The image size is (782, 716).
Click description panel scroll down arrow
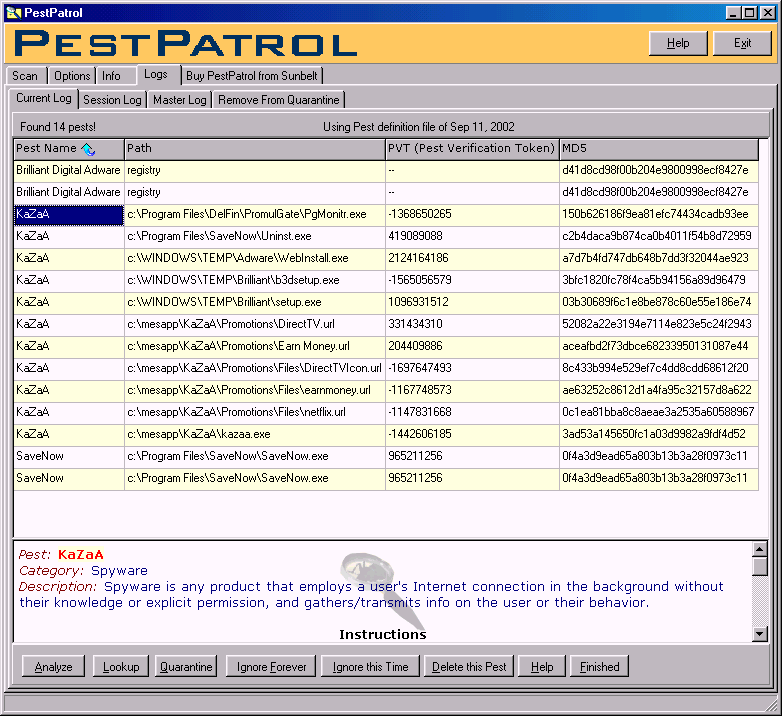(760, 634)
